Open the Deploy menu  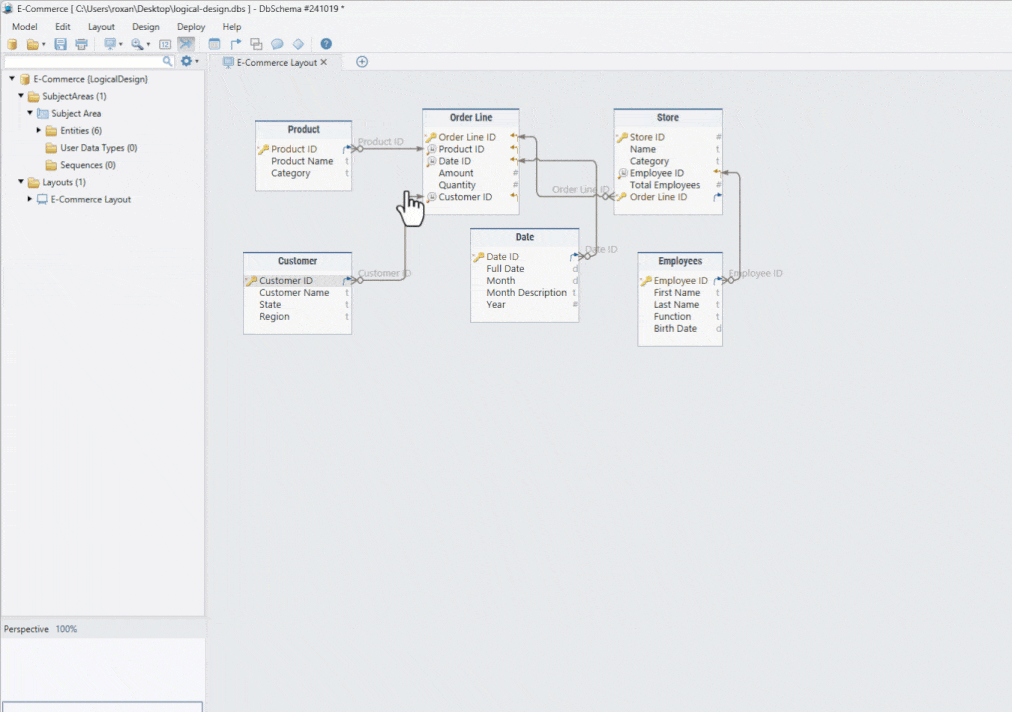(191, 26)
